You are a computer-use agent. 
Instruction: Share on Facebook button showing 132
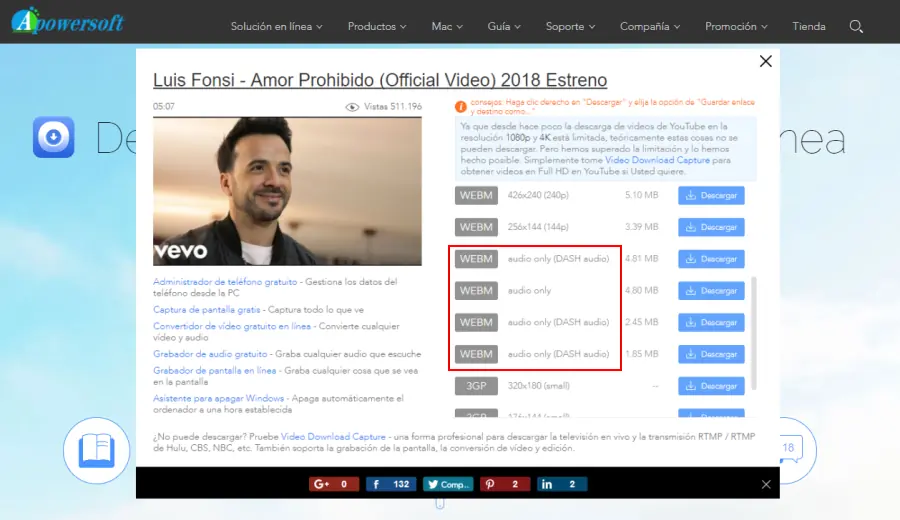pyautogui.click(x=391, y=484)
